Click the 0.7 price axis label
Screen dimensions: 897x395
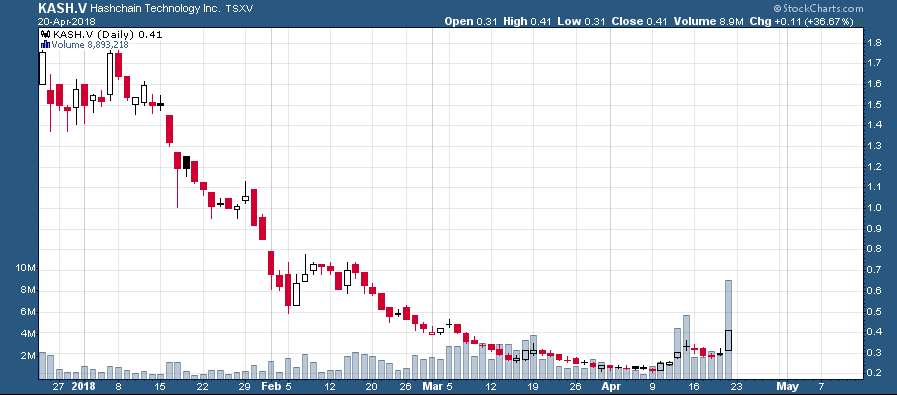[874, 269]
